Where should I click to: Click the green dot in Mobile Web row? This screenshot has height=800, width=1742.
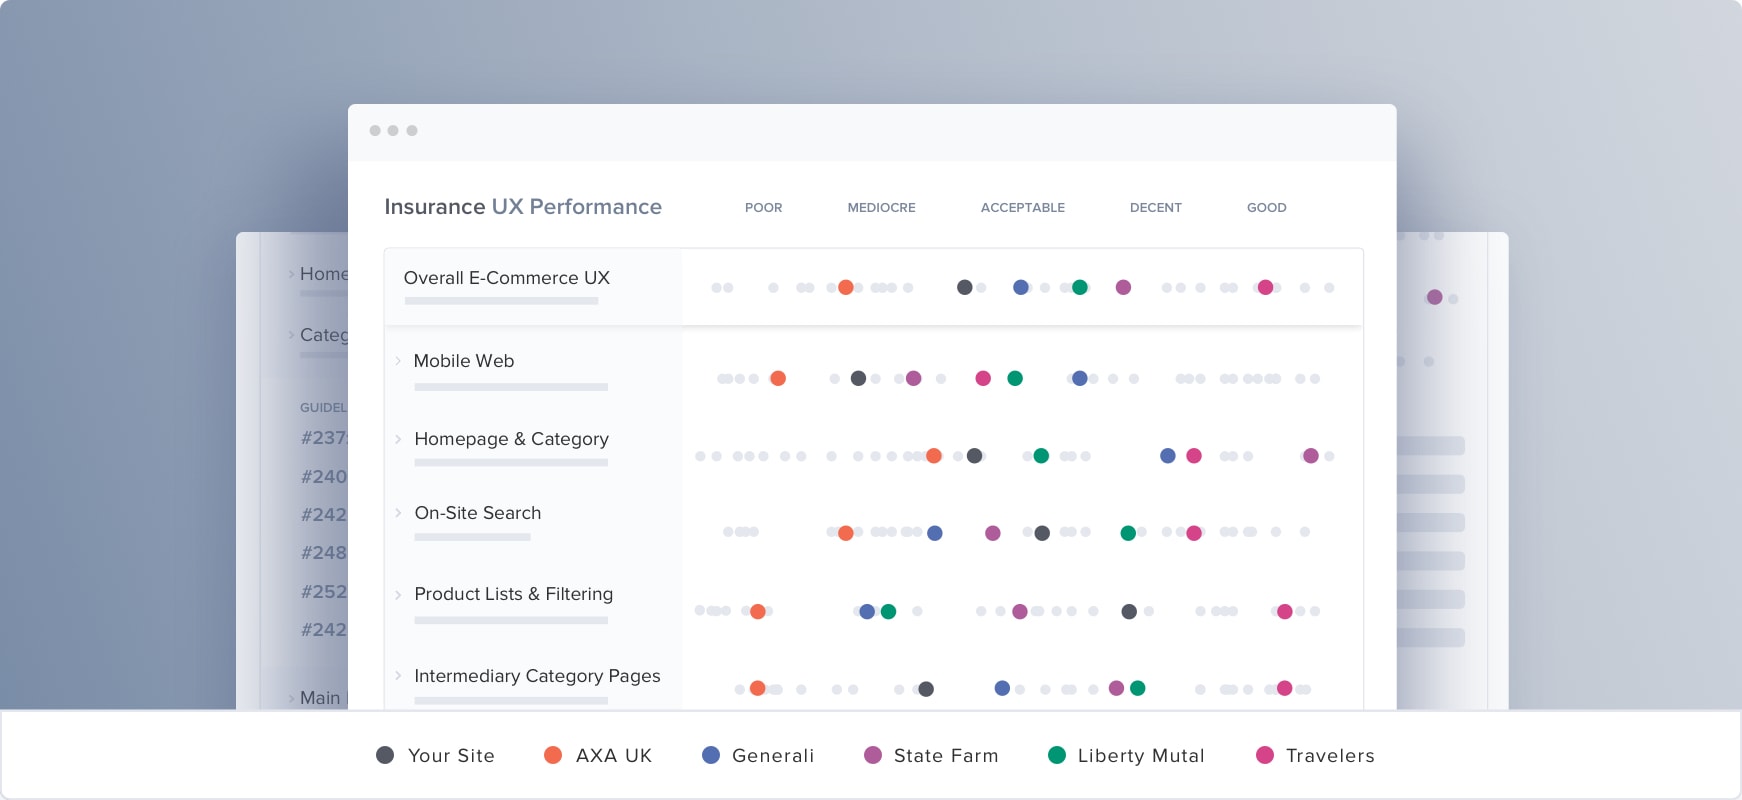[x=1015, y=378]
